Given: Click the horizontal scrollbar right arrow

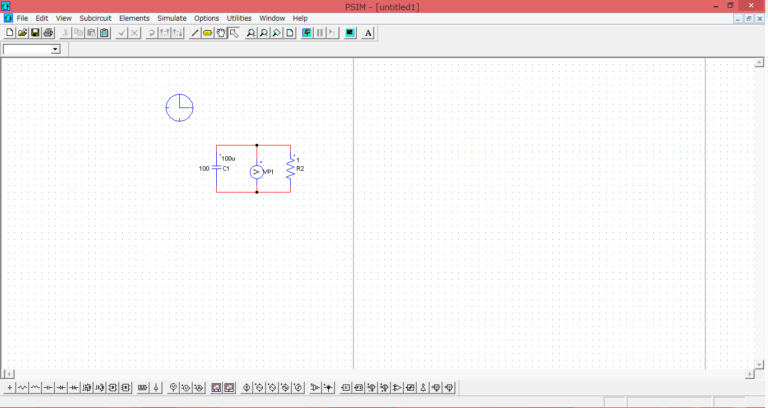Looking at the screenshot, I should 749,374.
